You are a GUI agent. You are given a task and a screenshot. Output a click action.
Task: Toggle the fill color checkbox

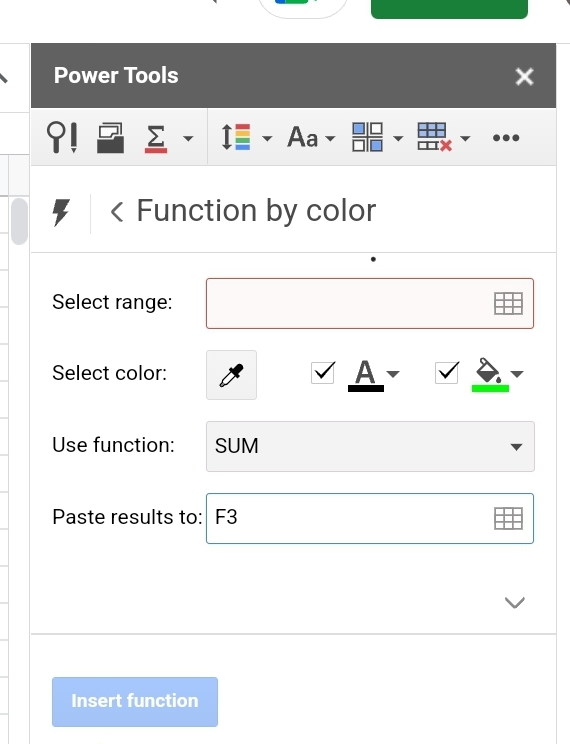(447, 373)
